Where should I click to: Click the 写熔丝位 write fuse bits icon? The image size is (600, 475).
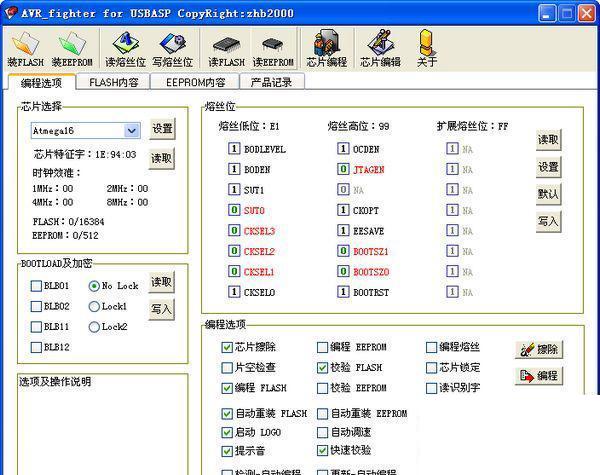(173, 49)
